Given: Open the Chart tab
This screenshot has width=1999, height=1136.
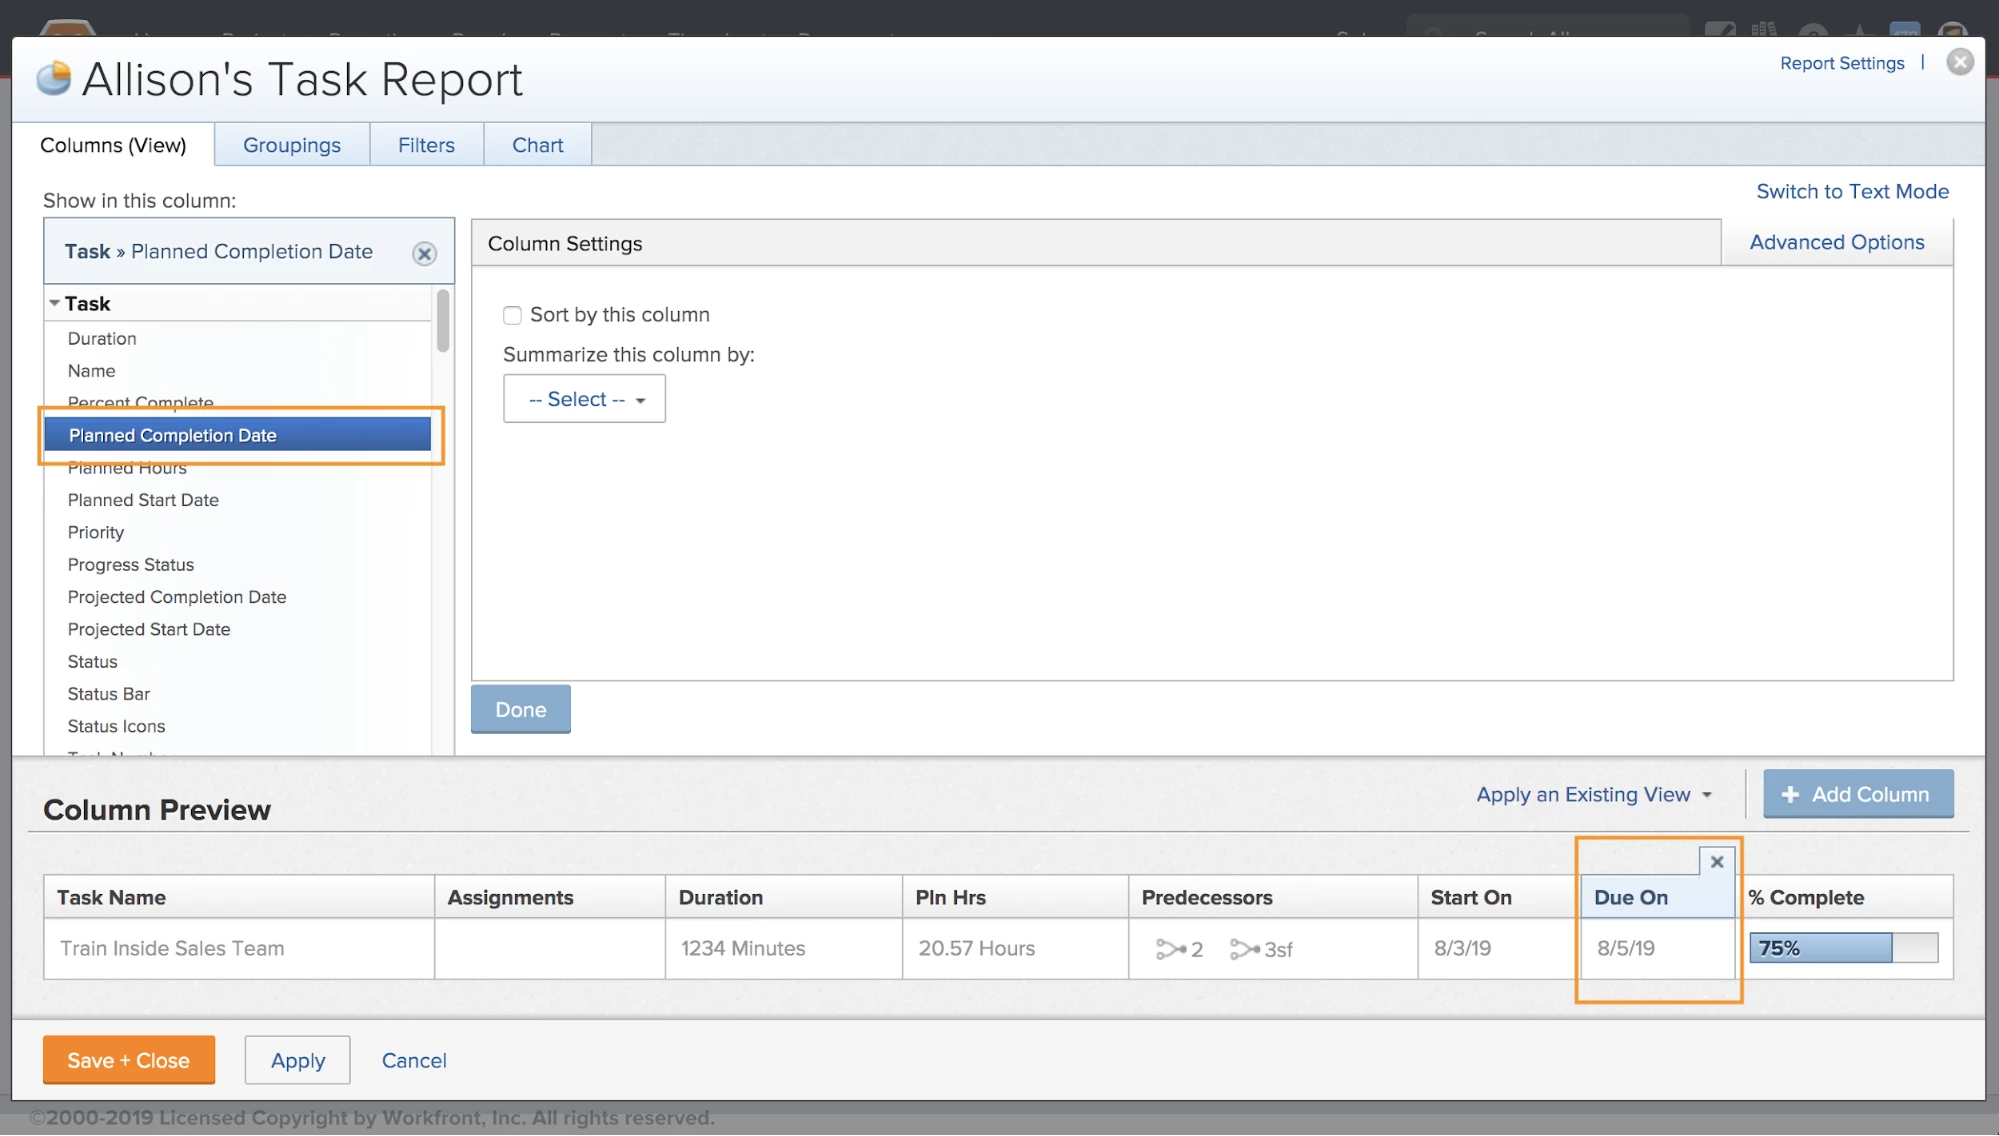Looking at the screenshot, I should (x=537, y=145).
